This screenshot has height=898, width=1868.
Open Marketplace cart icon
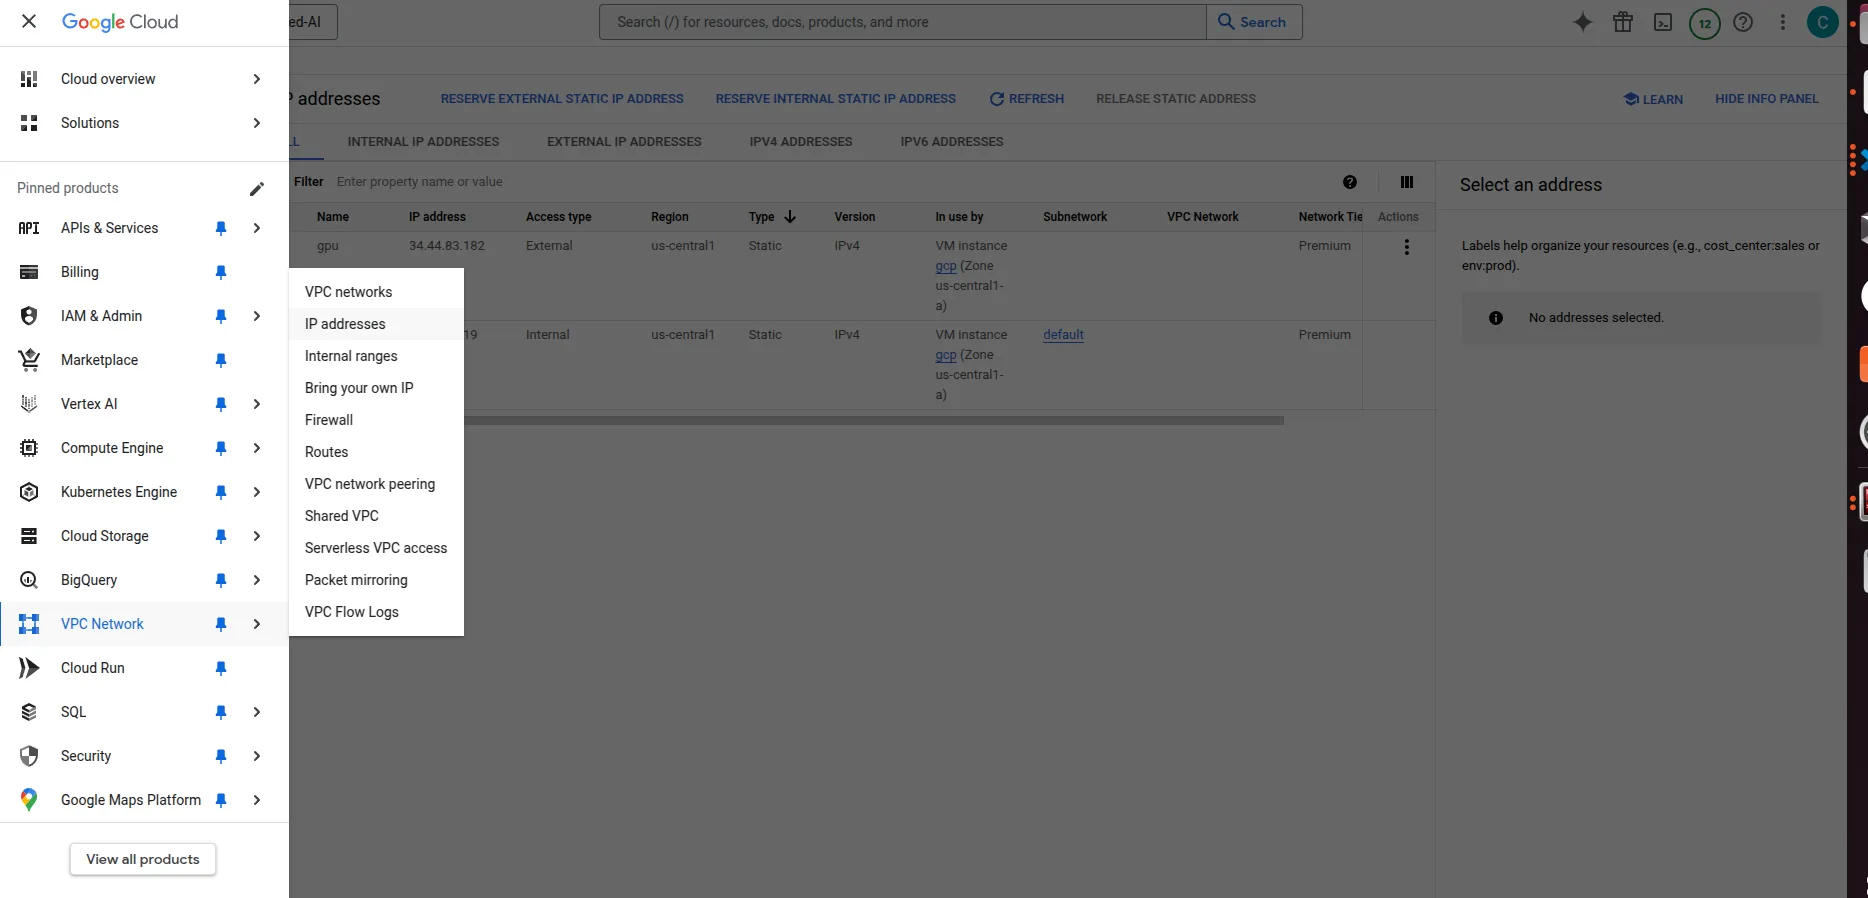(29, 360)
